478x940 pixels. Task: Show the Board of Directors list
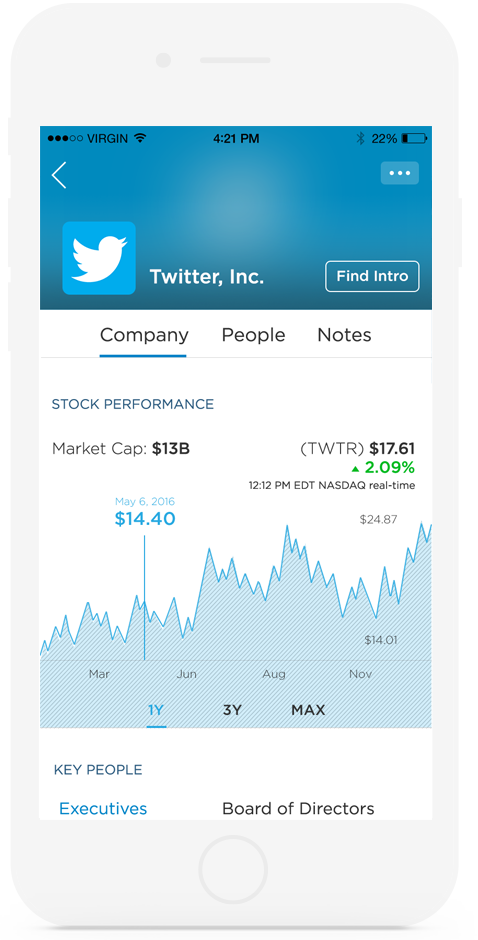tap(298, 808)
